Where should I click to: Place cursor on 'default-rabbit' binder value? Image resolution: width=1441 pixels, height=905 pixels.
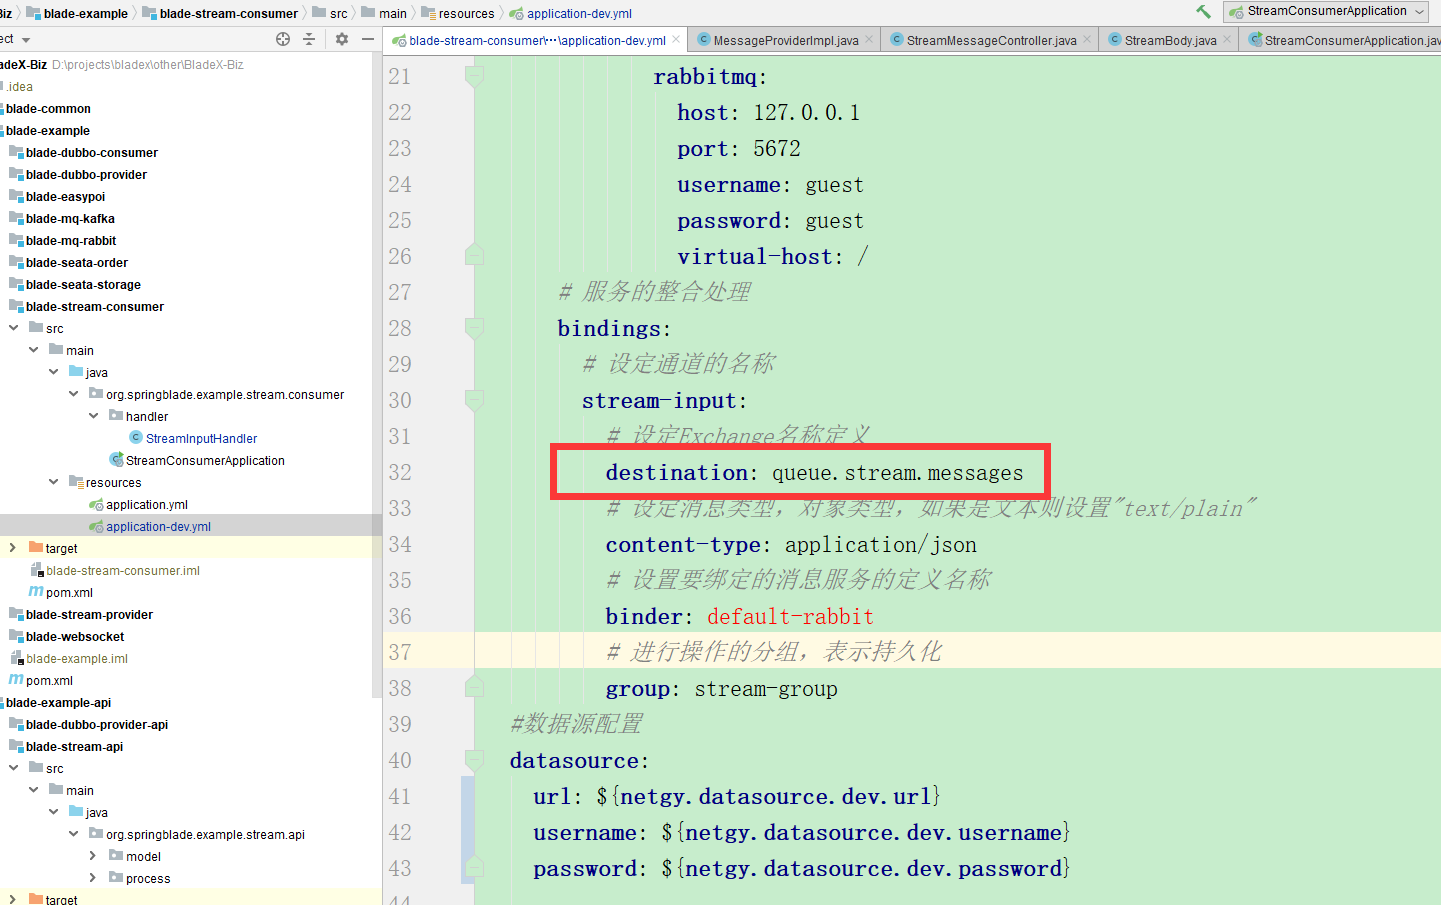790,617
